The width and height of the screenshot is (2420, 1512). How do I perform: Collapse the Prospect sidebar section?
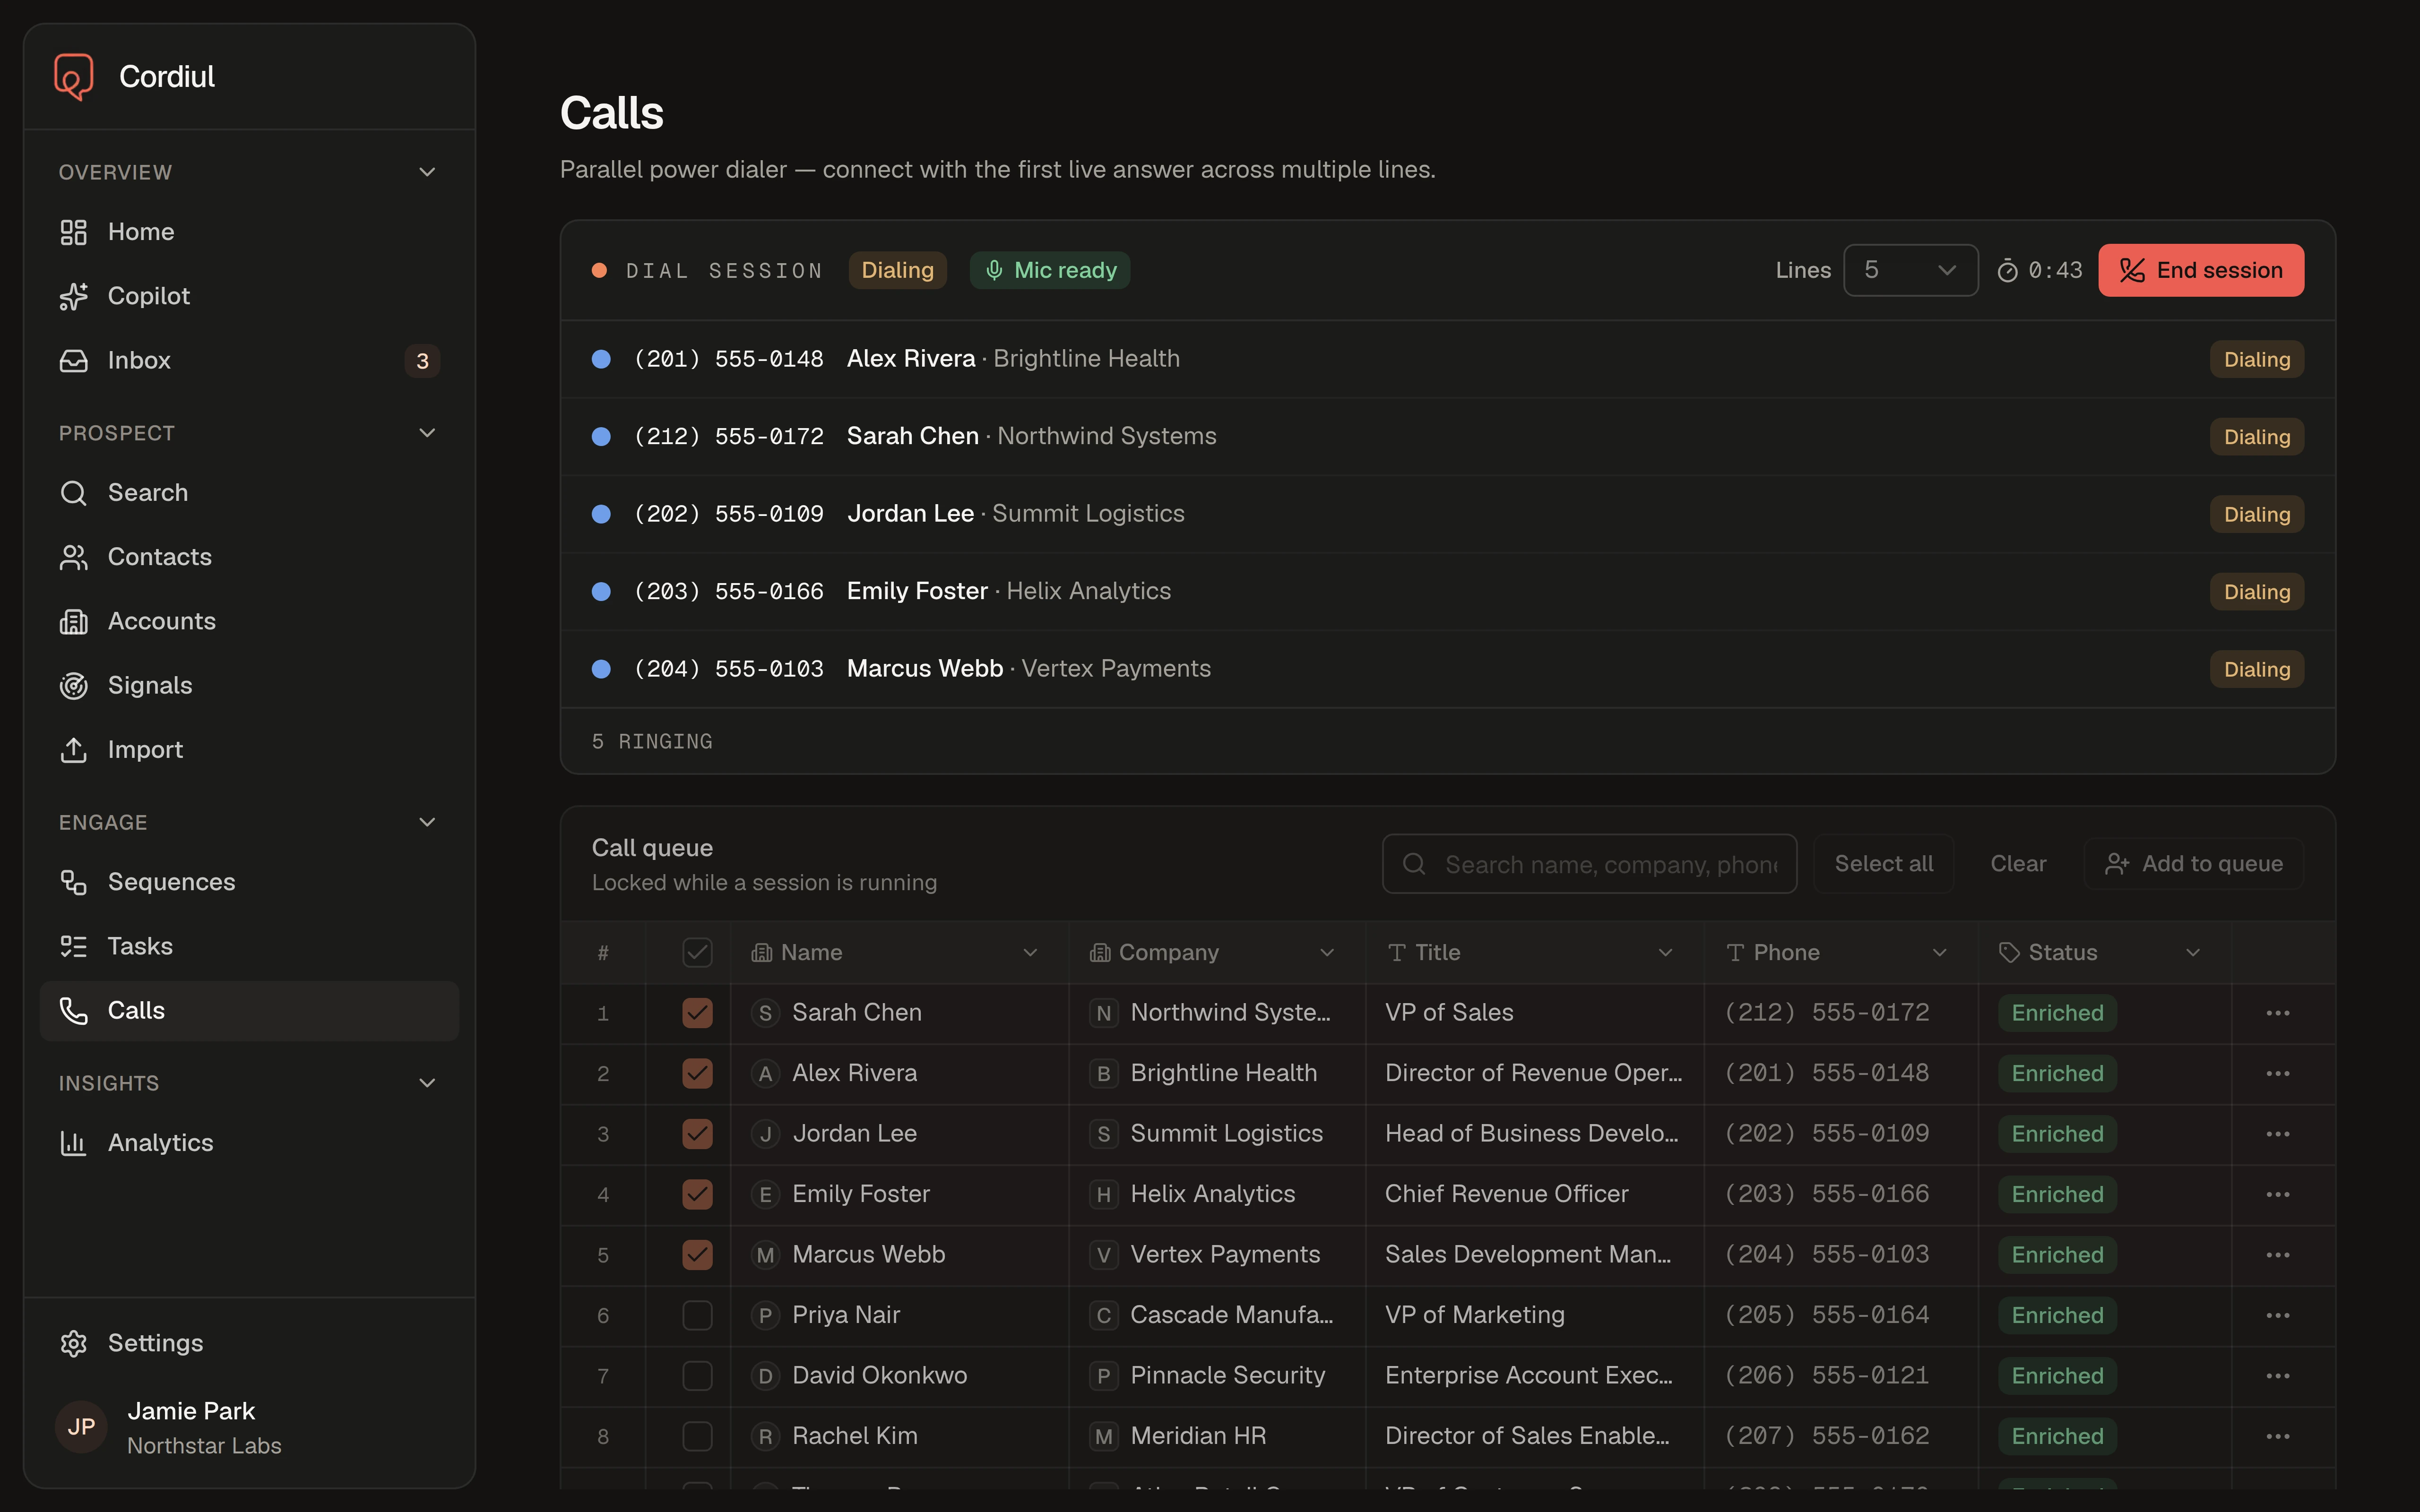(427, 433)
